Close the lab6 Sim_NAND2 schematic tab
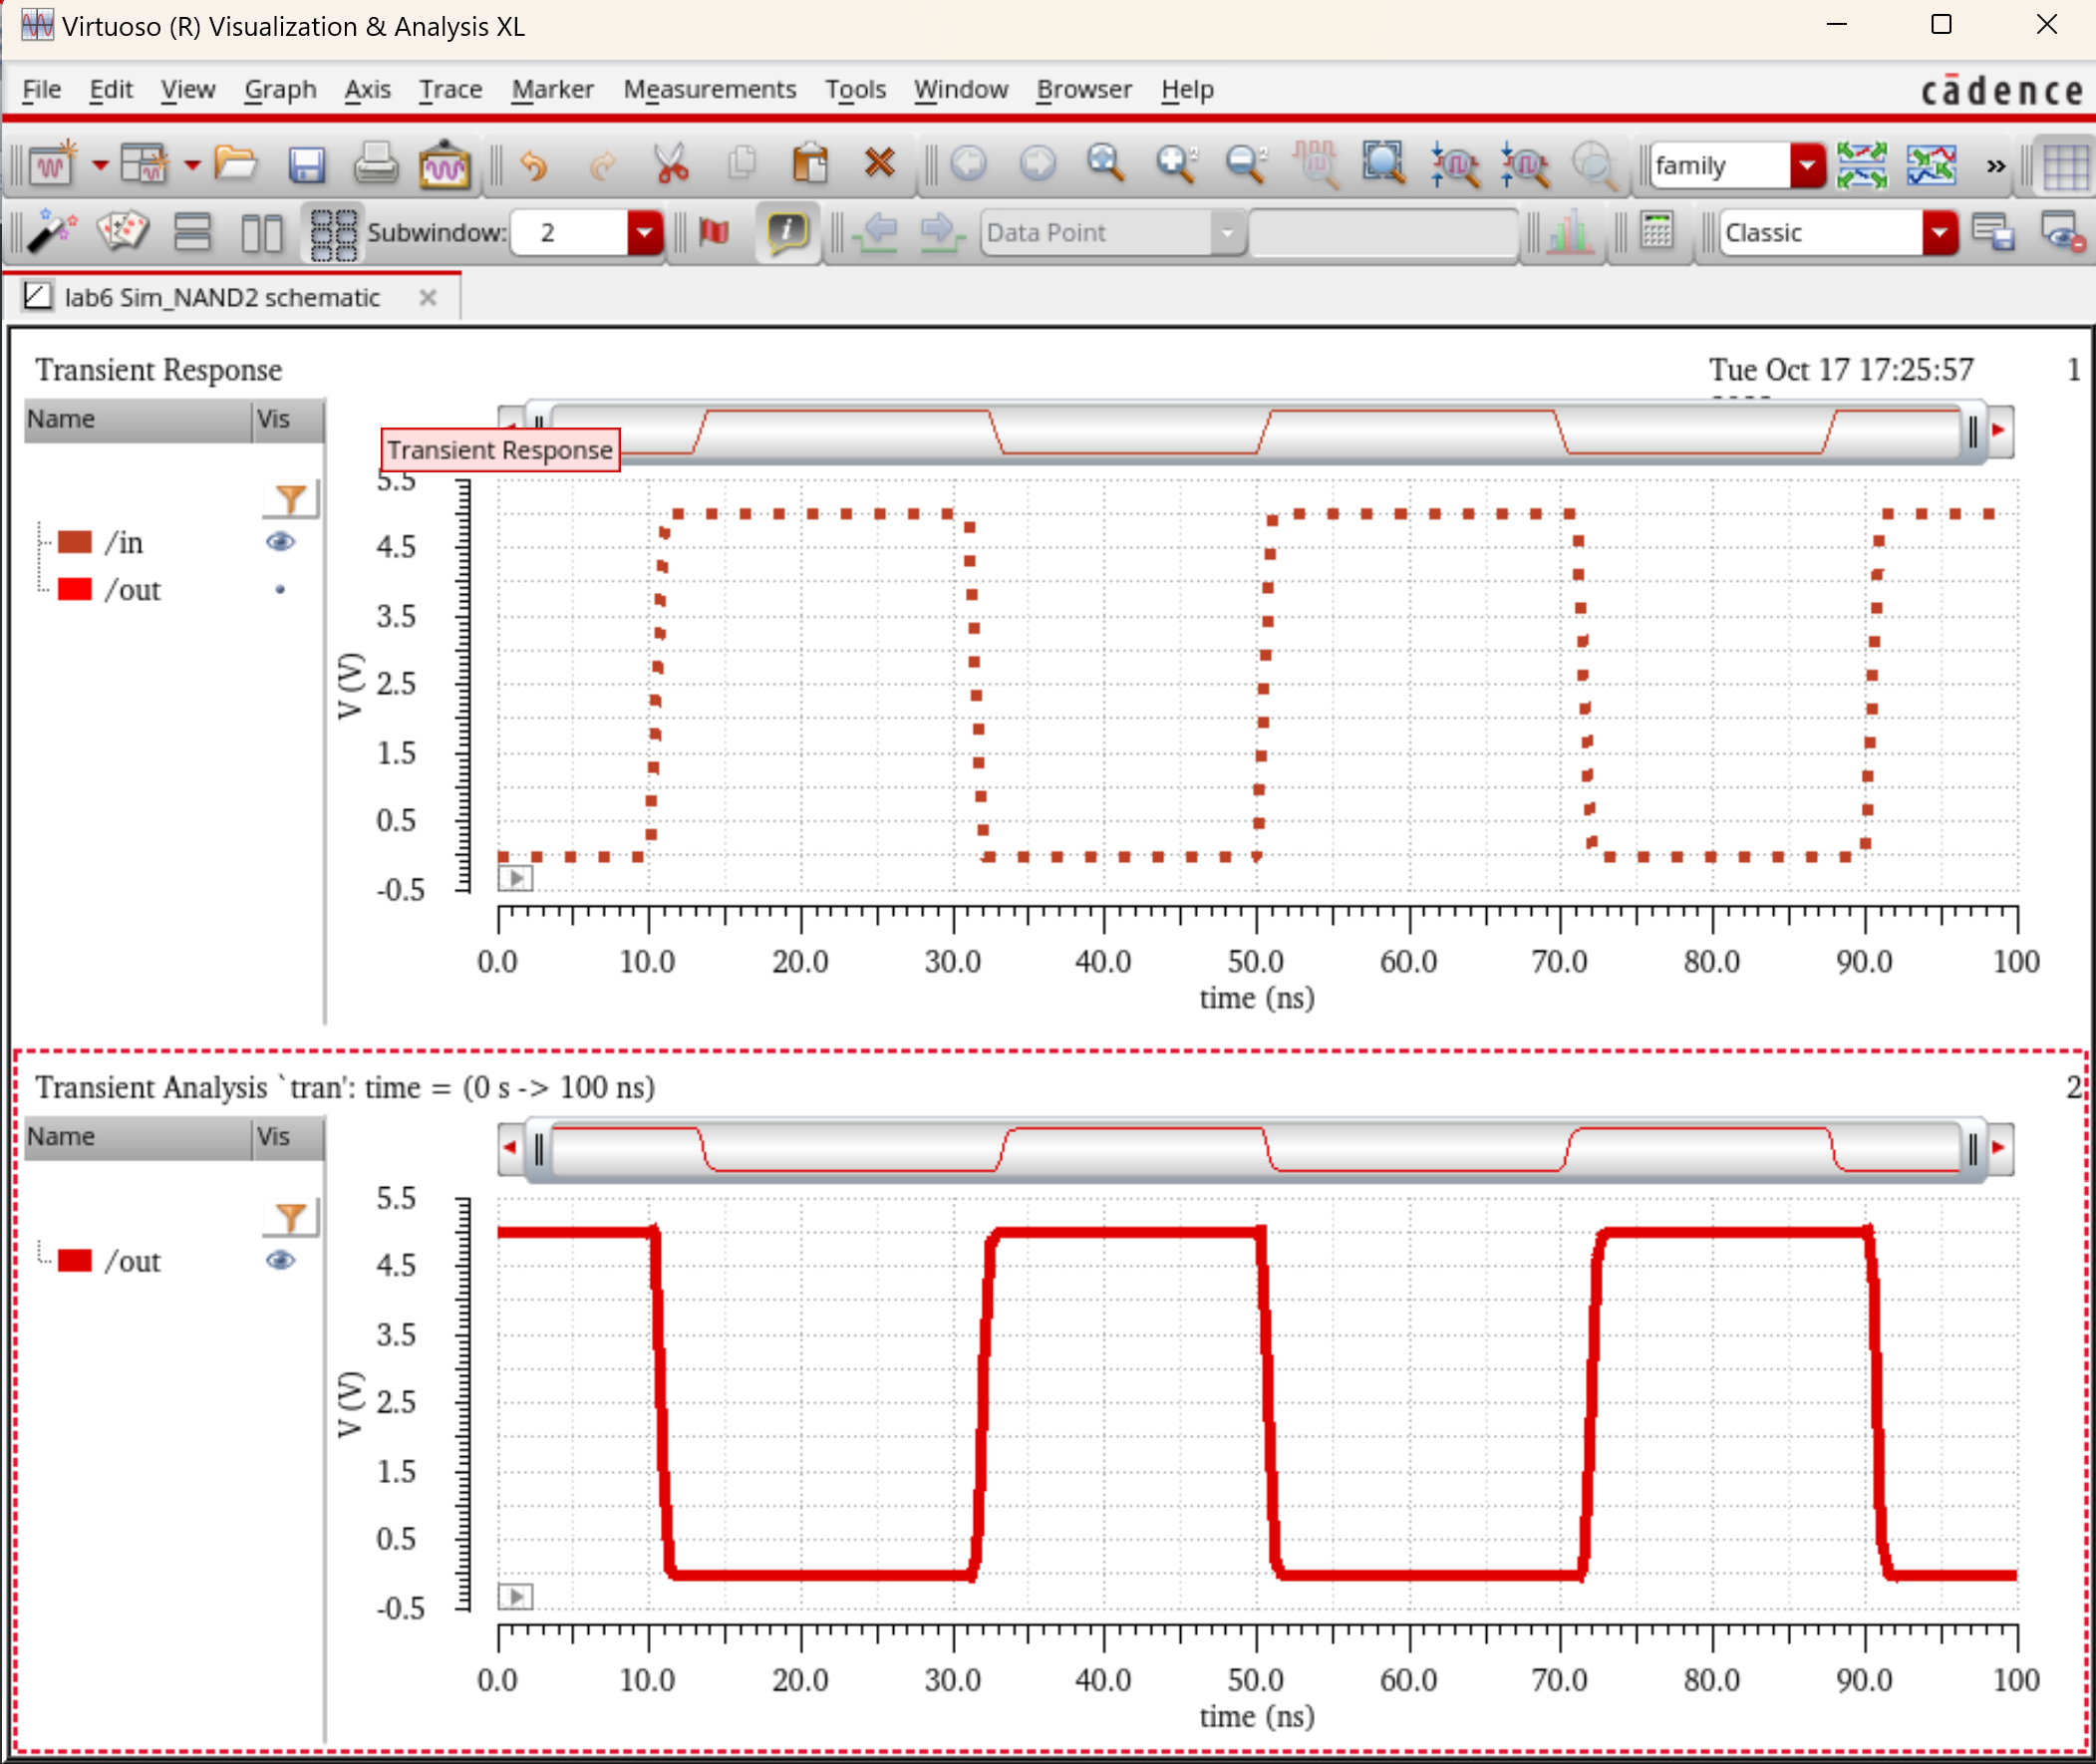The height and width of the screenshot is (1764, 2096). click(x=428, y=297)
